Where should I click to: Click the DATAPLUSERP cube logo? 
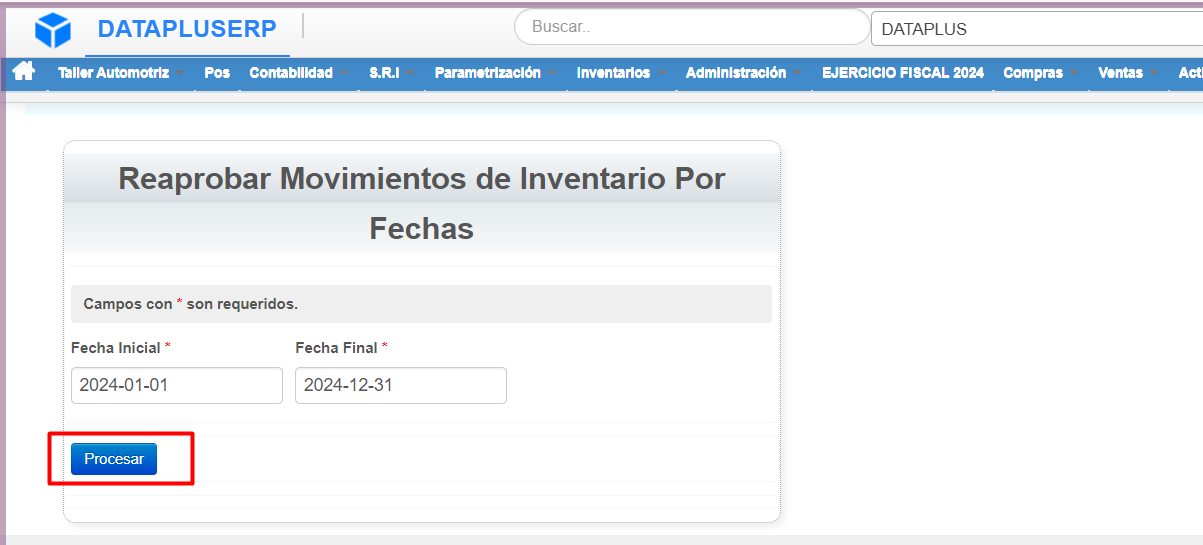(x=53, y=30)
